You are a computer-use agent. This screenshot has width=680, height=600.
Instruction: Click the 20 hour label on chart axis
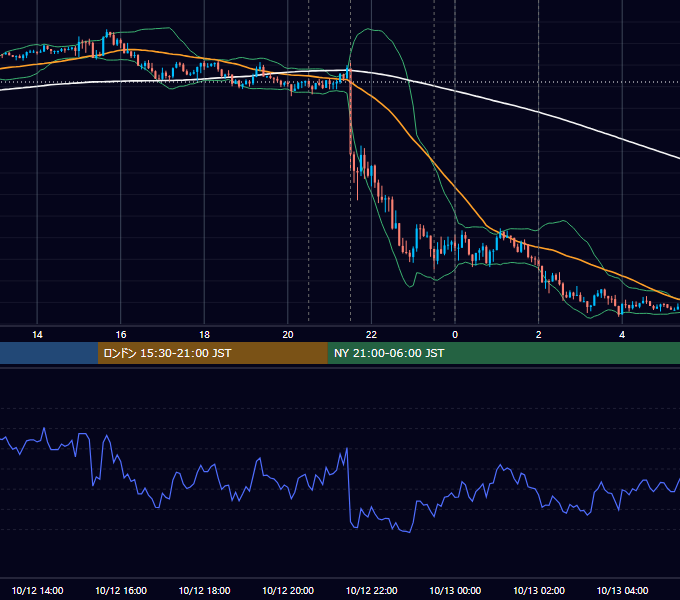click(x=288, y=335)
